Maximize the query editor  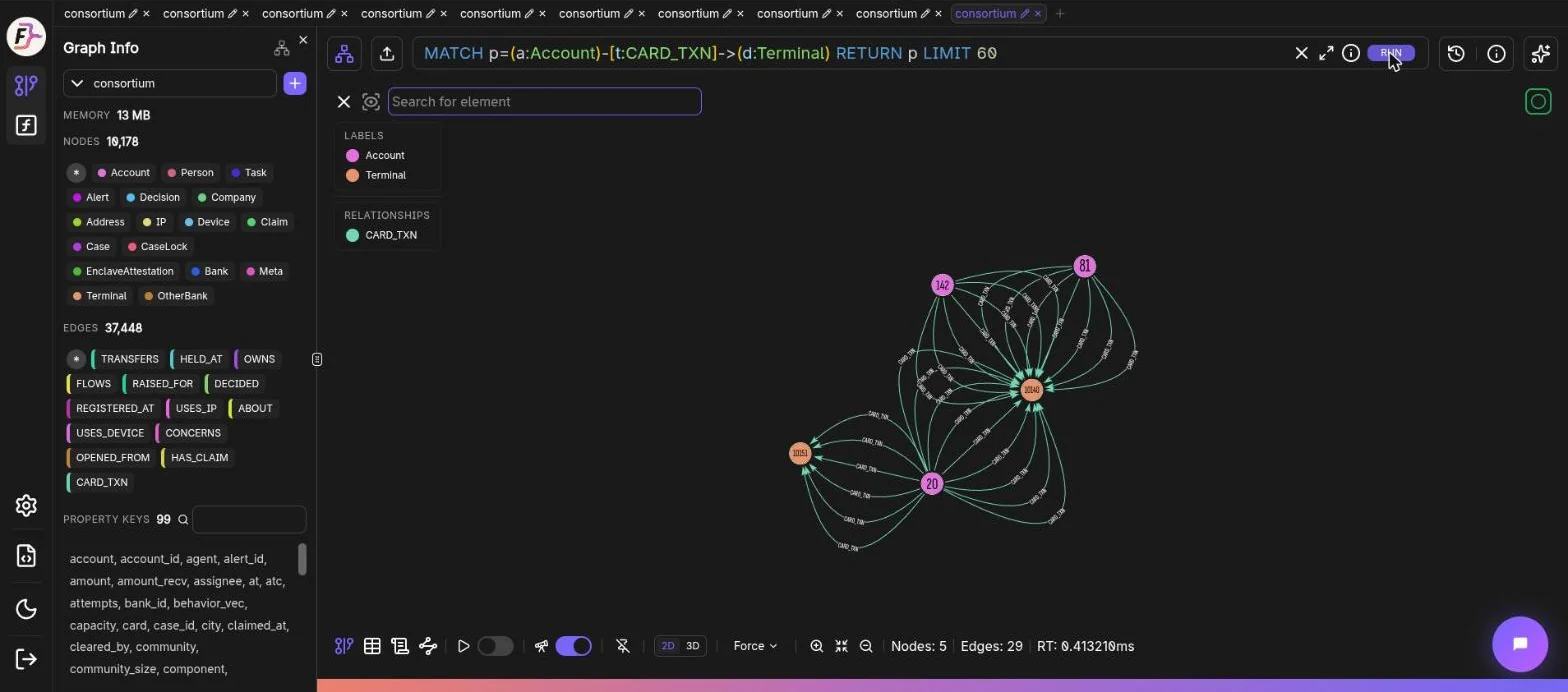pos(1326,53)
